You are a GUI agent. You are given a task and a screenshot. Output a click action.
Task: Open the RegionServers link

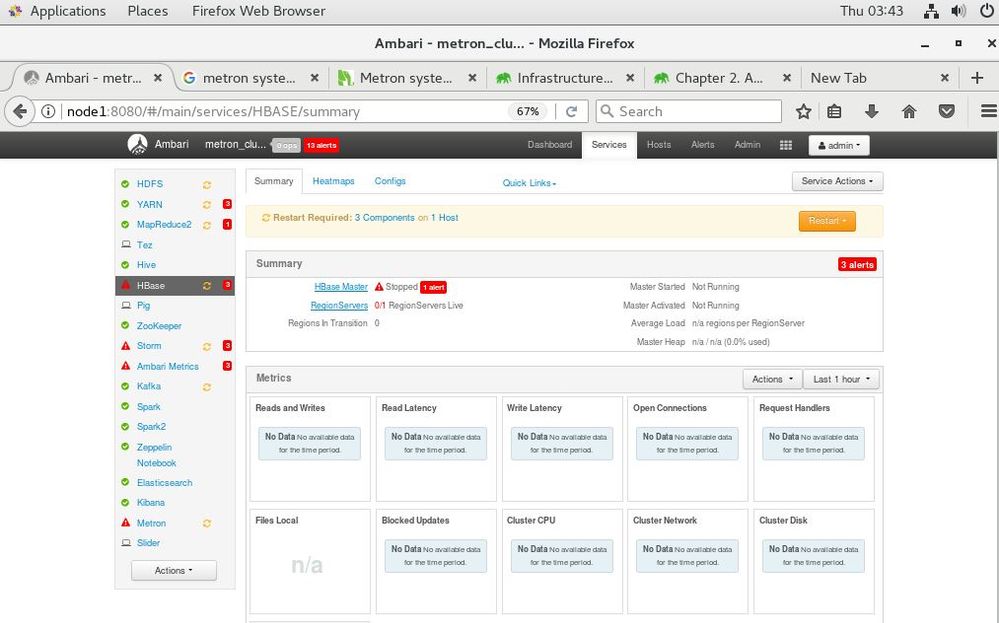click(339, 305)
